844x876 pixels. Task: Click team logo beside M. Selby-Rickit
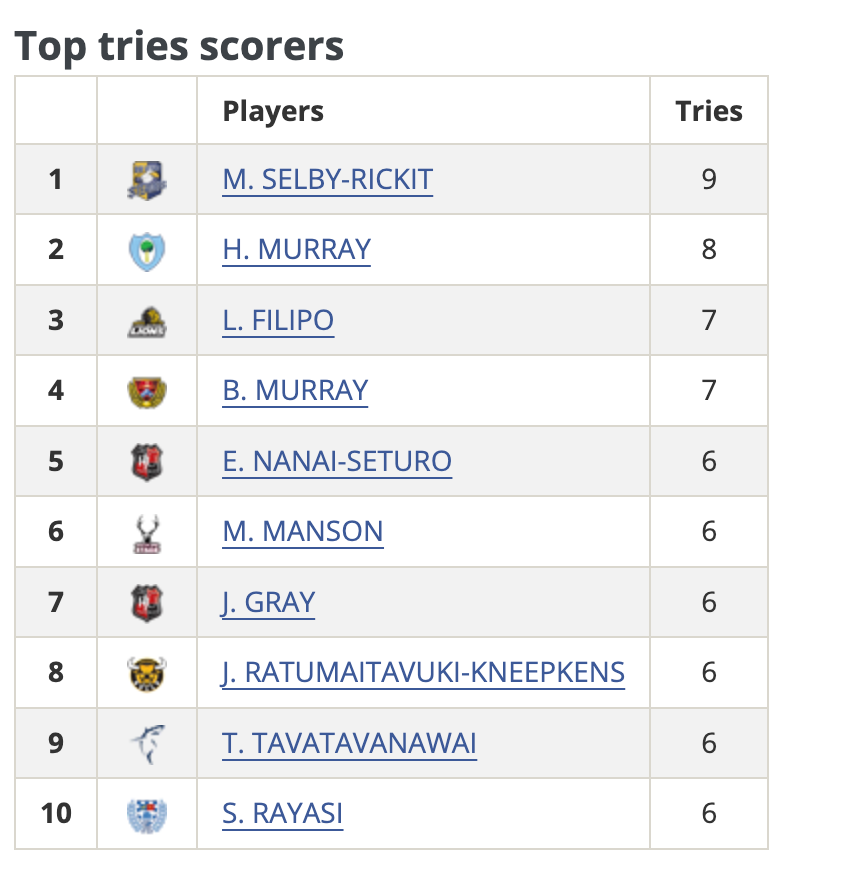[x=148, y=180]
